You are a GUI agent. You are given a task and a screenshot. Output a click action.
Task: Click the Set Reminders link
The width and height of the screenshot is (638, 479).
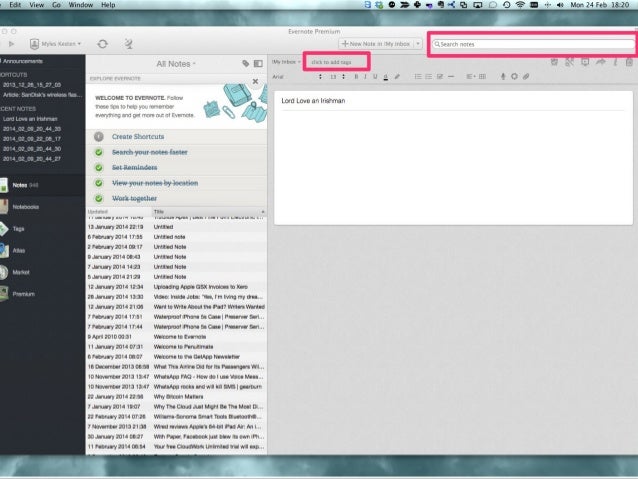point(134,168)
